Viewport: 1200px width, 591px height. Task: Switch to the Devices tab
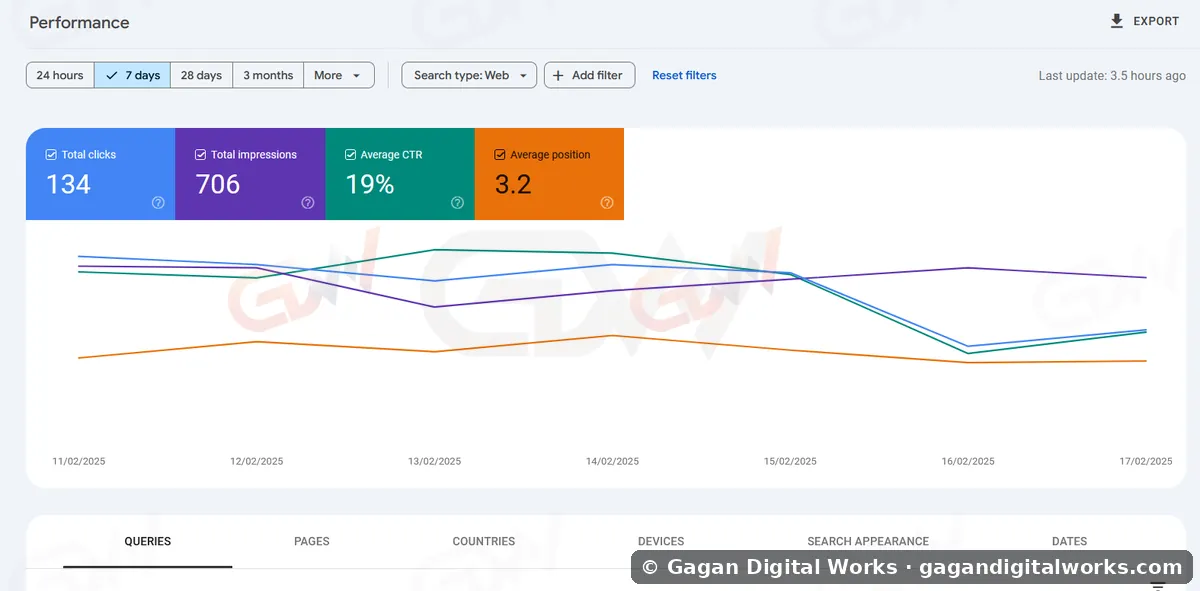tap(661, 542)
